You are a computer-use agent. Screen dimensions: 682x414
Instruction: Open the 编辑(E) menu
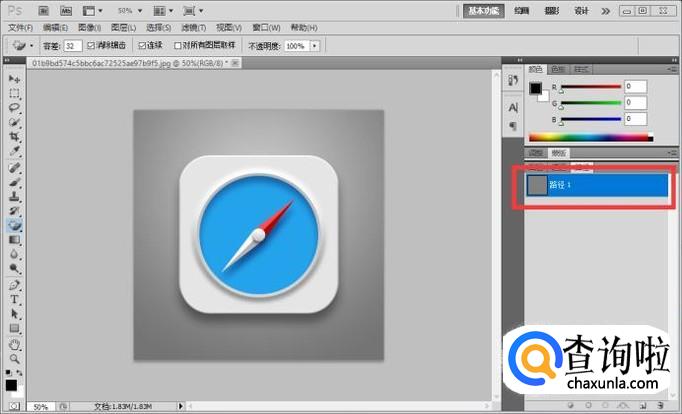click(55, 28)
